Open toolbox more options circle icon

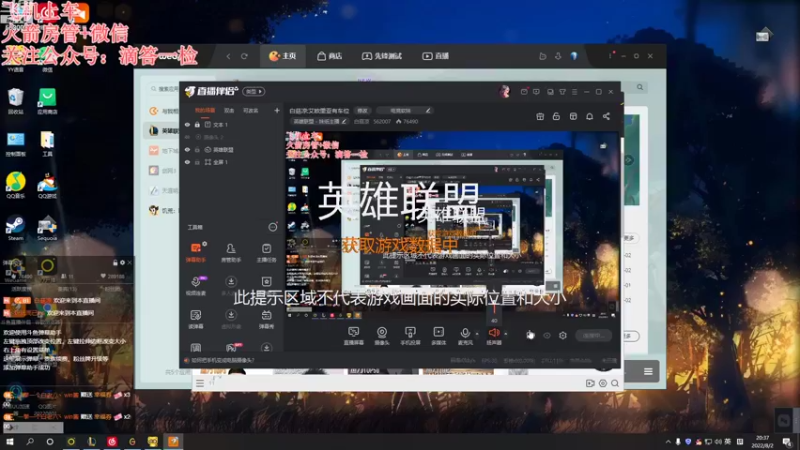tap(273, 227)
